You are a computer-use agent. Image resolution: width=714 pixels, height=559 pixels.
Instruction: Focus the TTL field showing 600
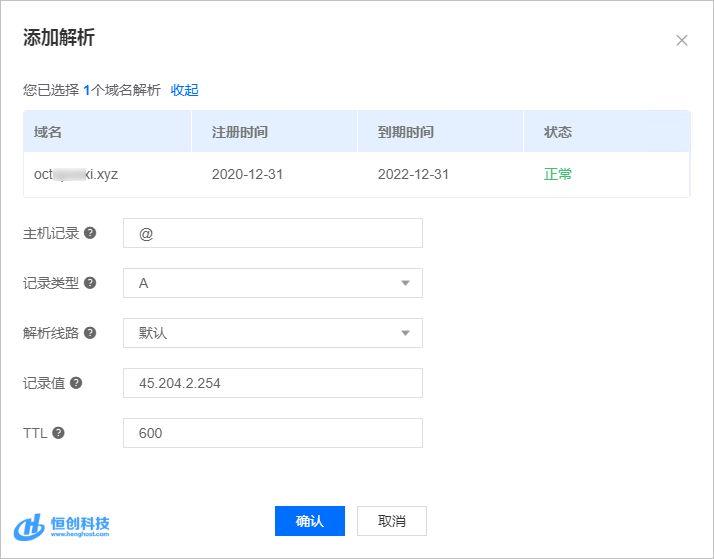[273, 433]
